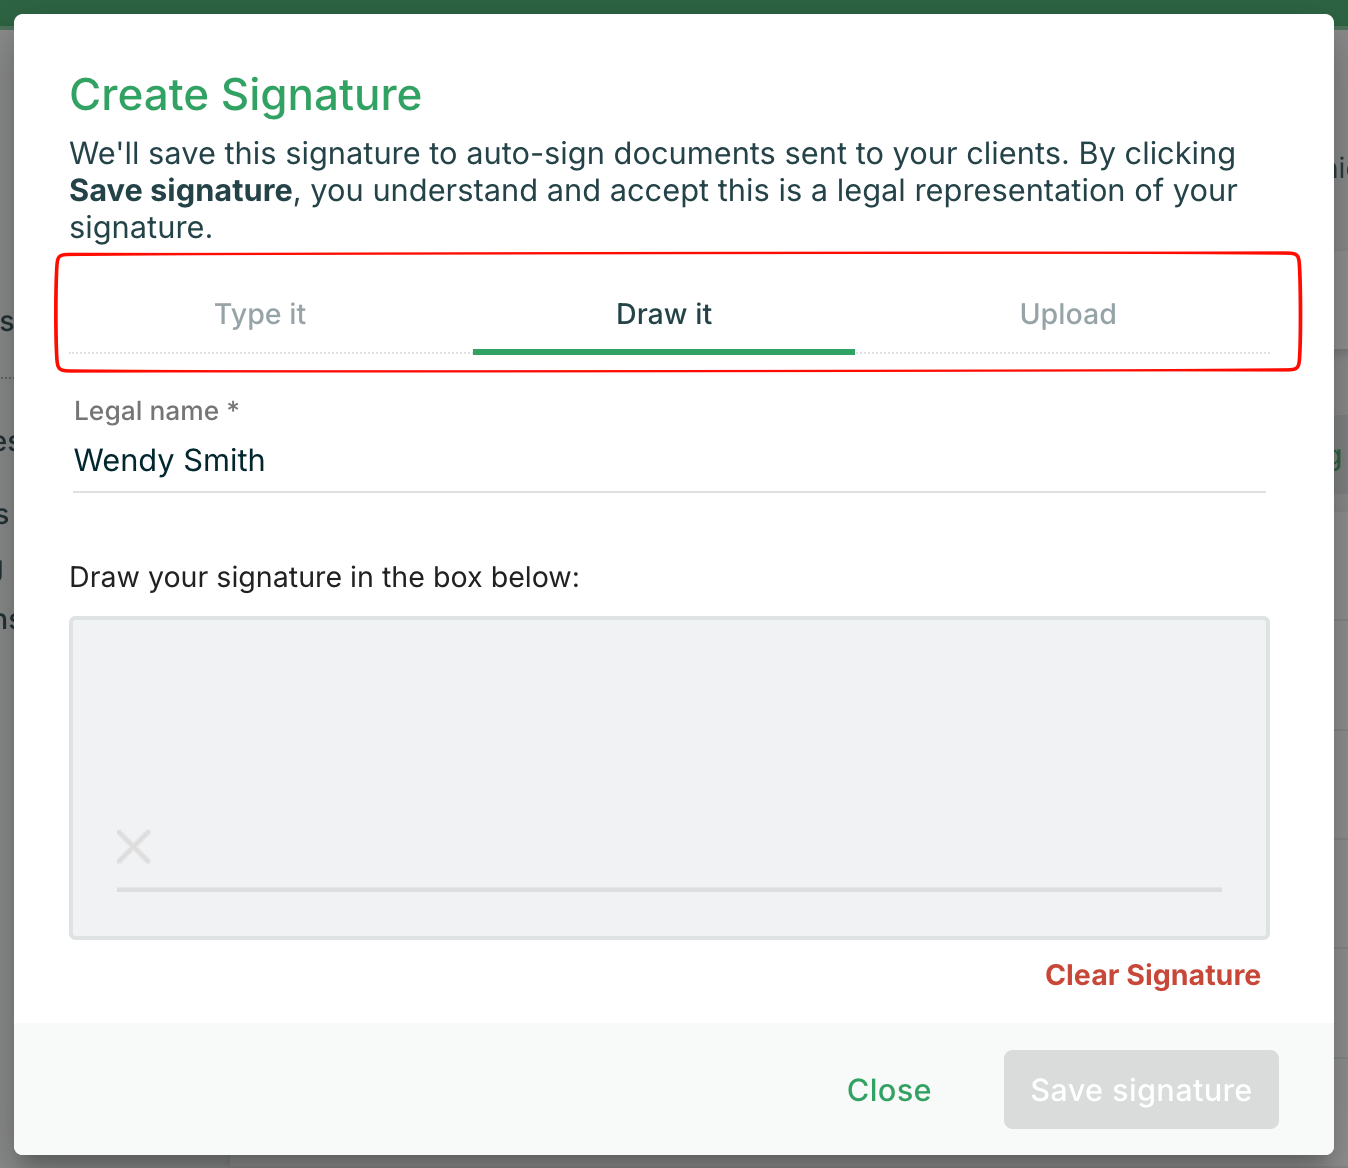Switch to the Type it tab
This screenshot has height=1168, width=1348.
260,314
